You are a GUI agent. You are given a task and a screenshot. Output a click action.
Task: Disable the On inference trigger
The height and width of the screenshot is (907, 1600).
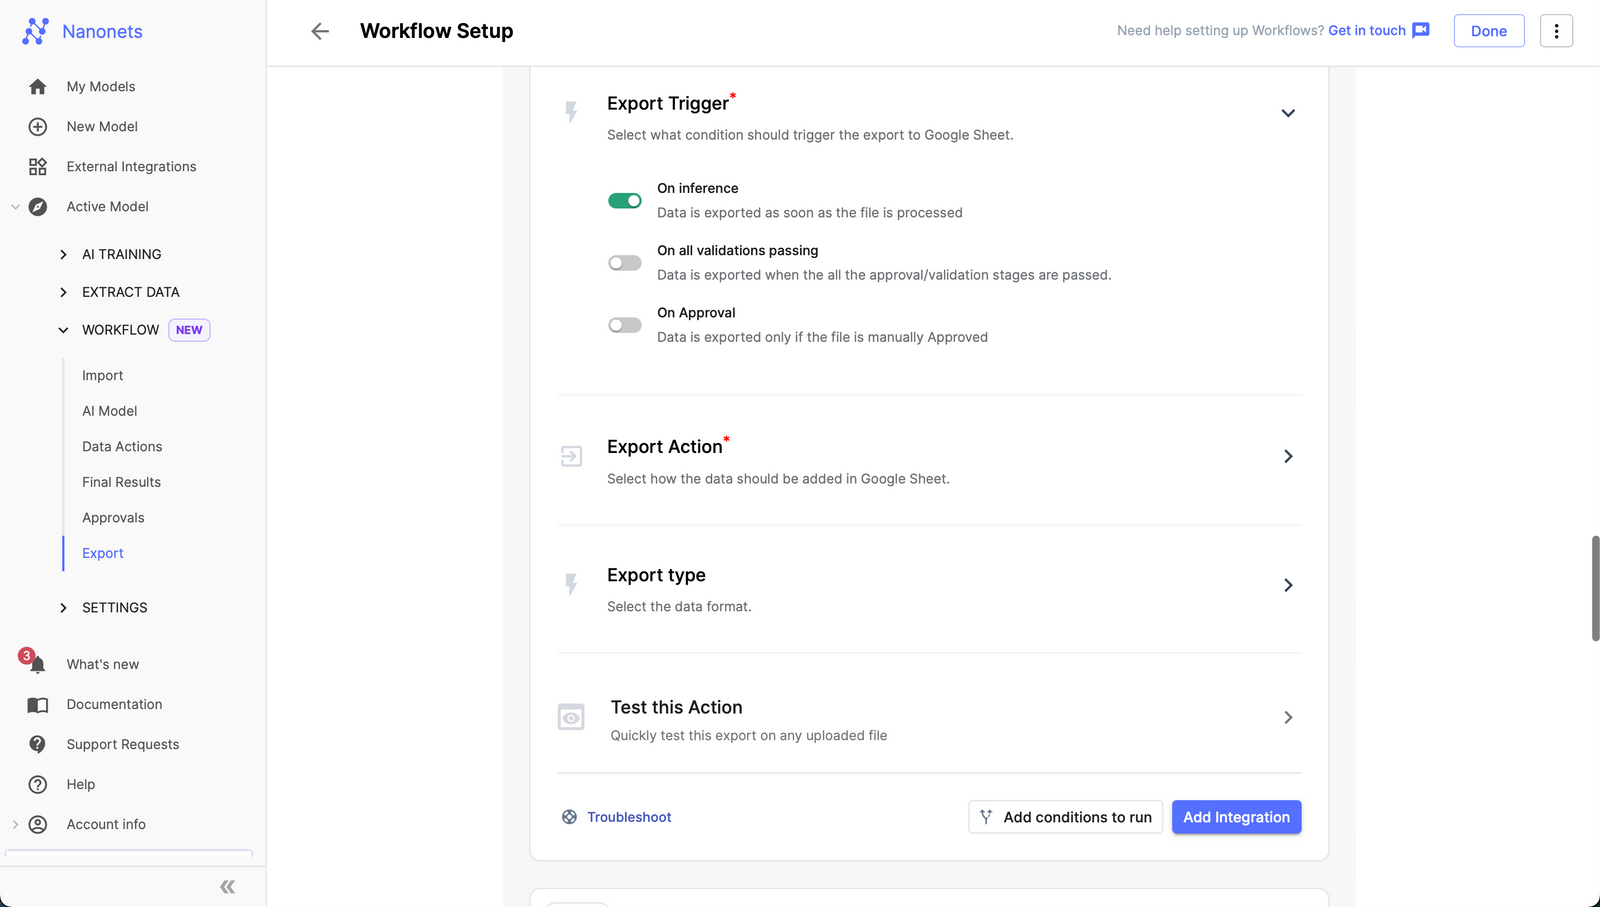[x=624, y=200]
